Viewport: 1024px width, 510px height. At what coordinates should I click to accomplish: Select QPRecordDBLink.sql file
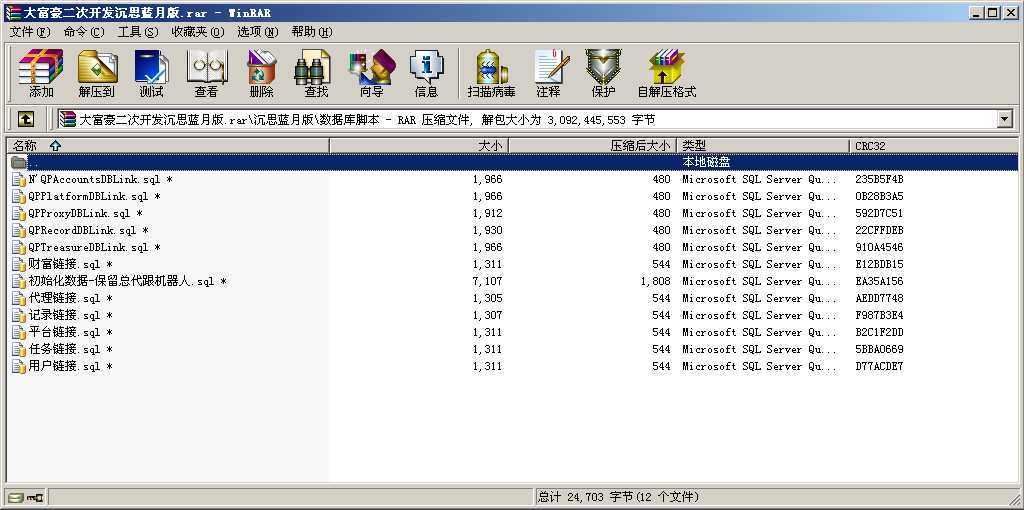[x=88, y=231]
